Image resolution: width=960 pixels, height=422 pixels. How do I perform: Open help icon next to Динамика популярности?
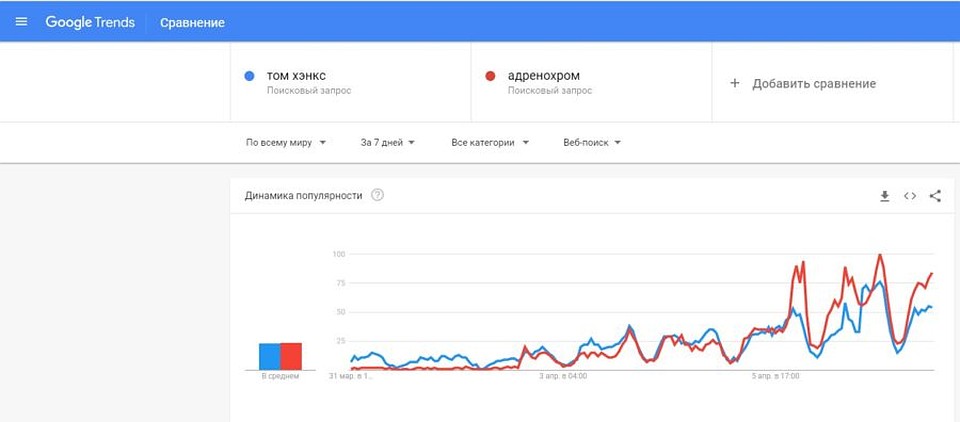[378, 195]
